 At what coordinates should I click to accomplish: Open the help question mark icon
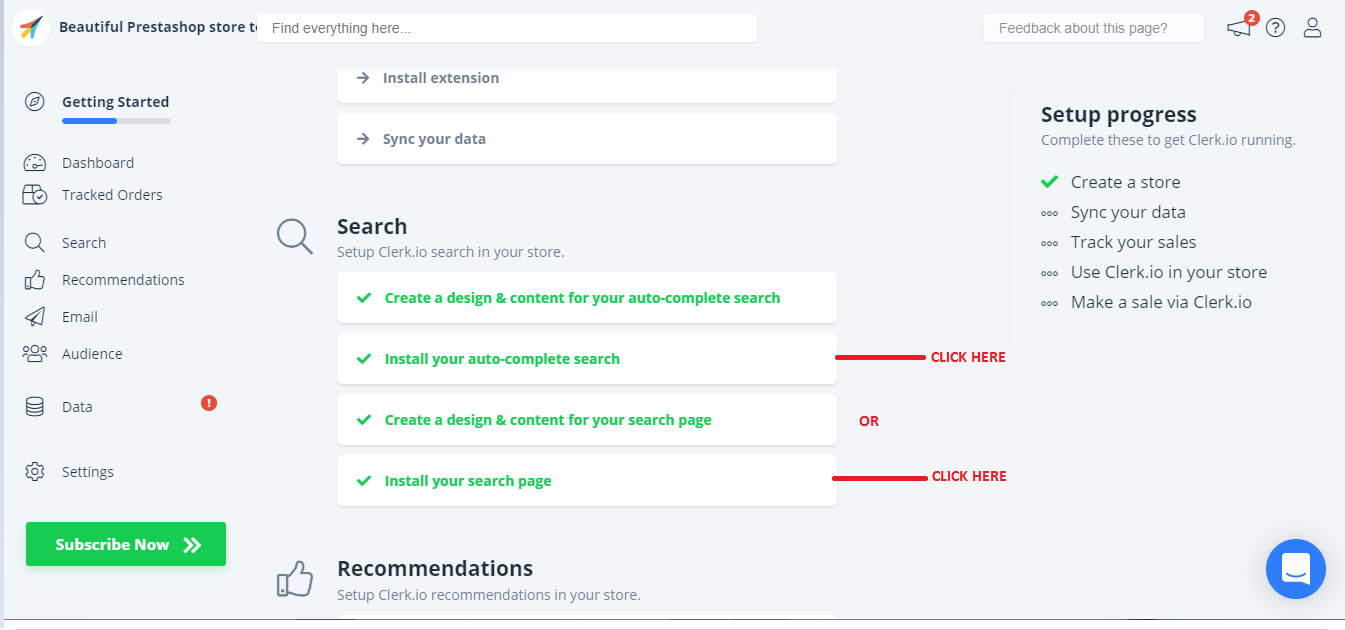click(x=1275, y=28)
